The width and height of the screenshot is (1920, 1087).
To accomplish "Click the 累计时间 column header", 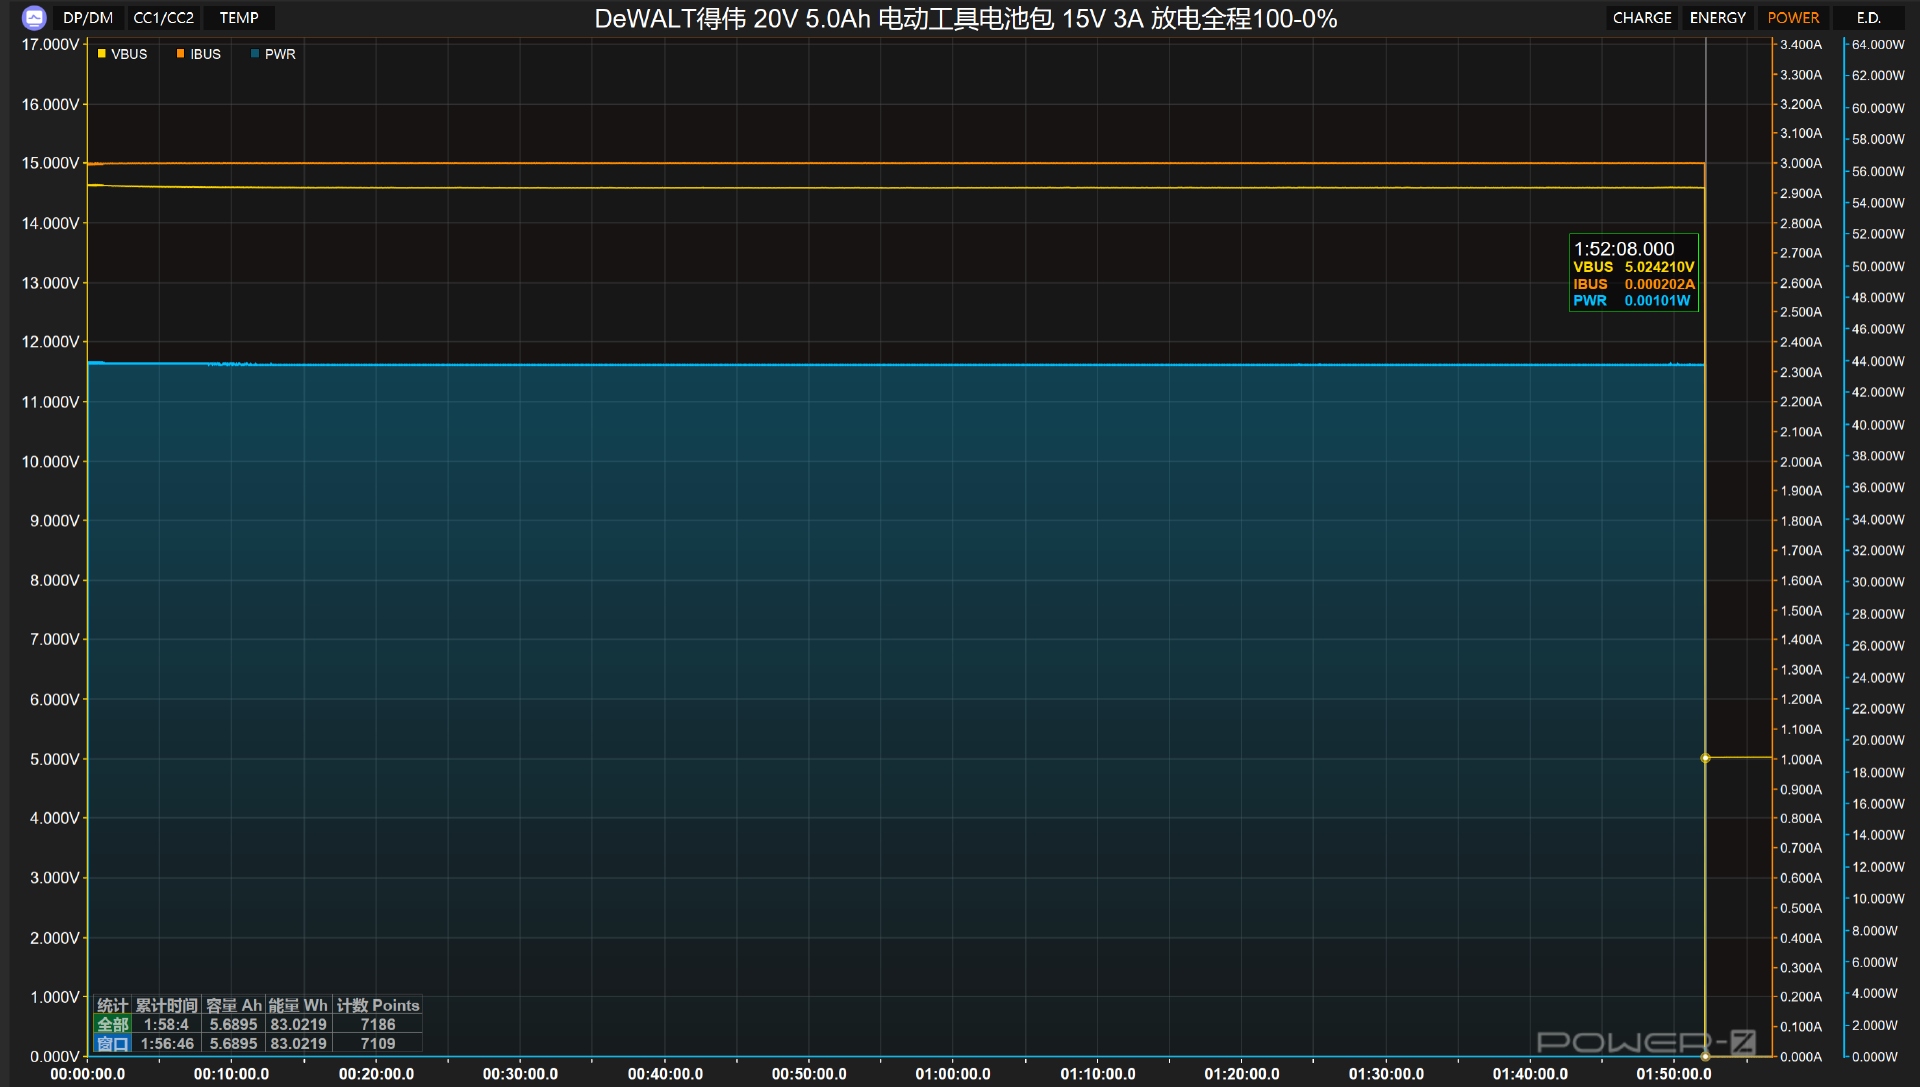I will click(x=166, y=1006).
